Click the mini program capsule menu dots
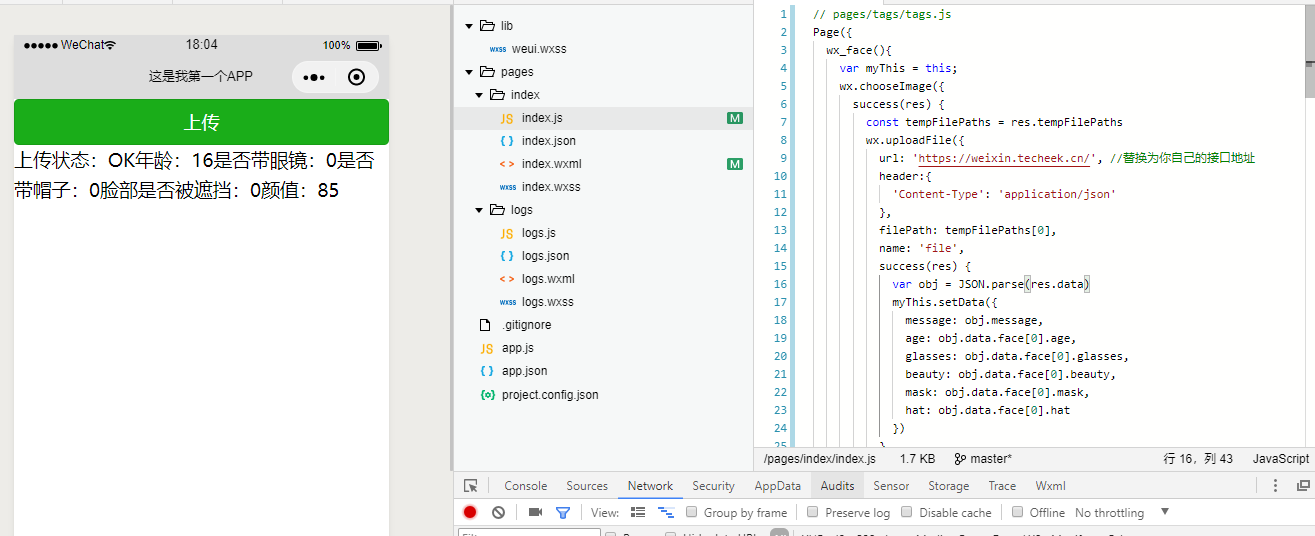 click(314, 77)
